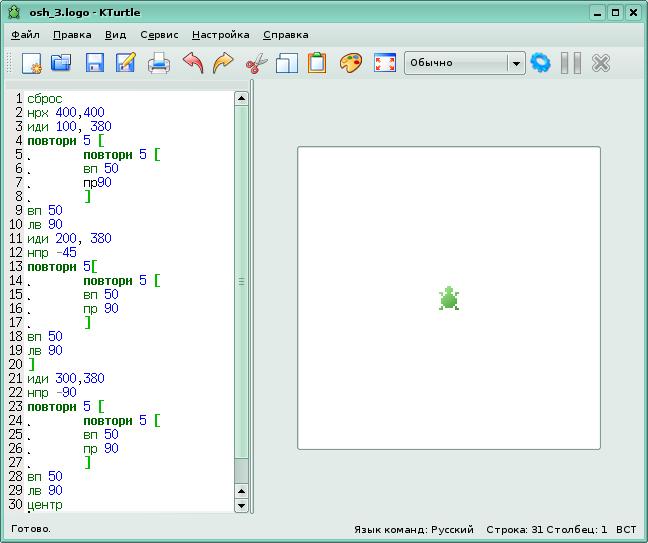Click the open folder icon
Screen dimensions: 648x543
(62, 63)
